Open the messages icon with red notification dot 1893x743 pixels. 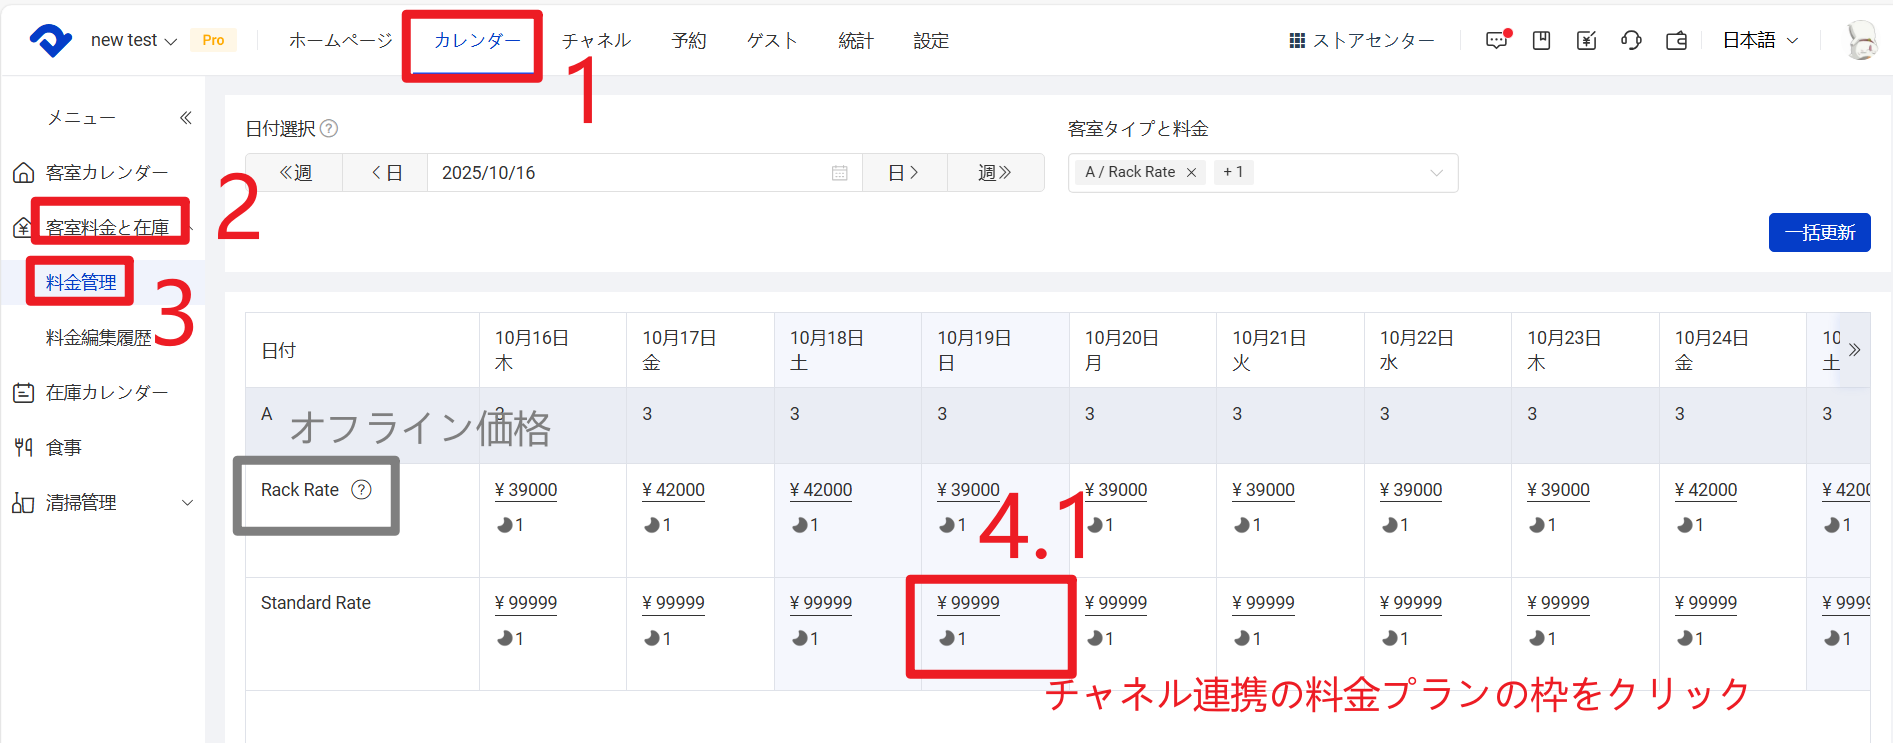[x=1497, y=41]
